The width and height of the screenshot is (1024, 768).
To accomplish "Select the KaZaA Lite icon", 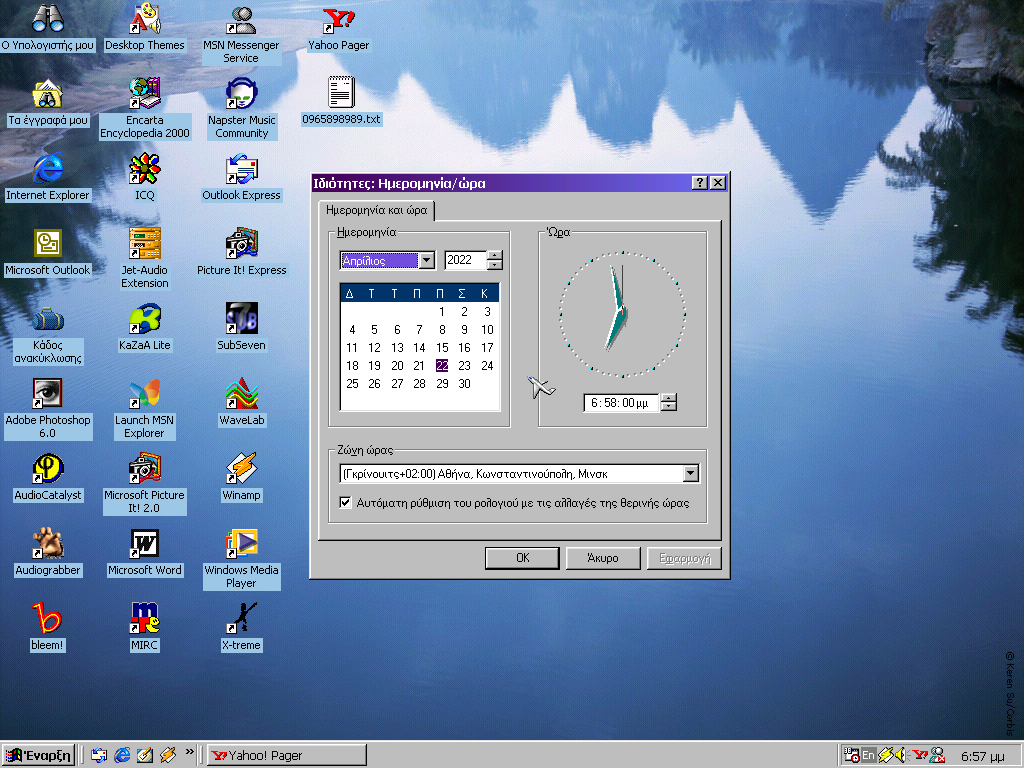I will [144, 319].
